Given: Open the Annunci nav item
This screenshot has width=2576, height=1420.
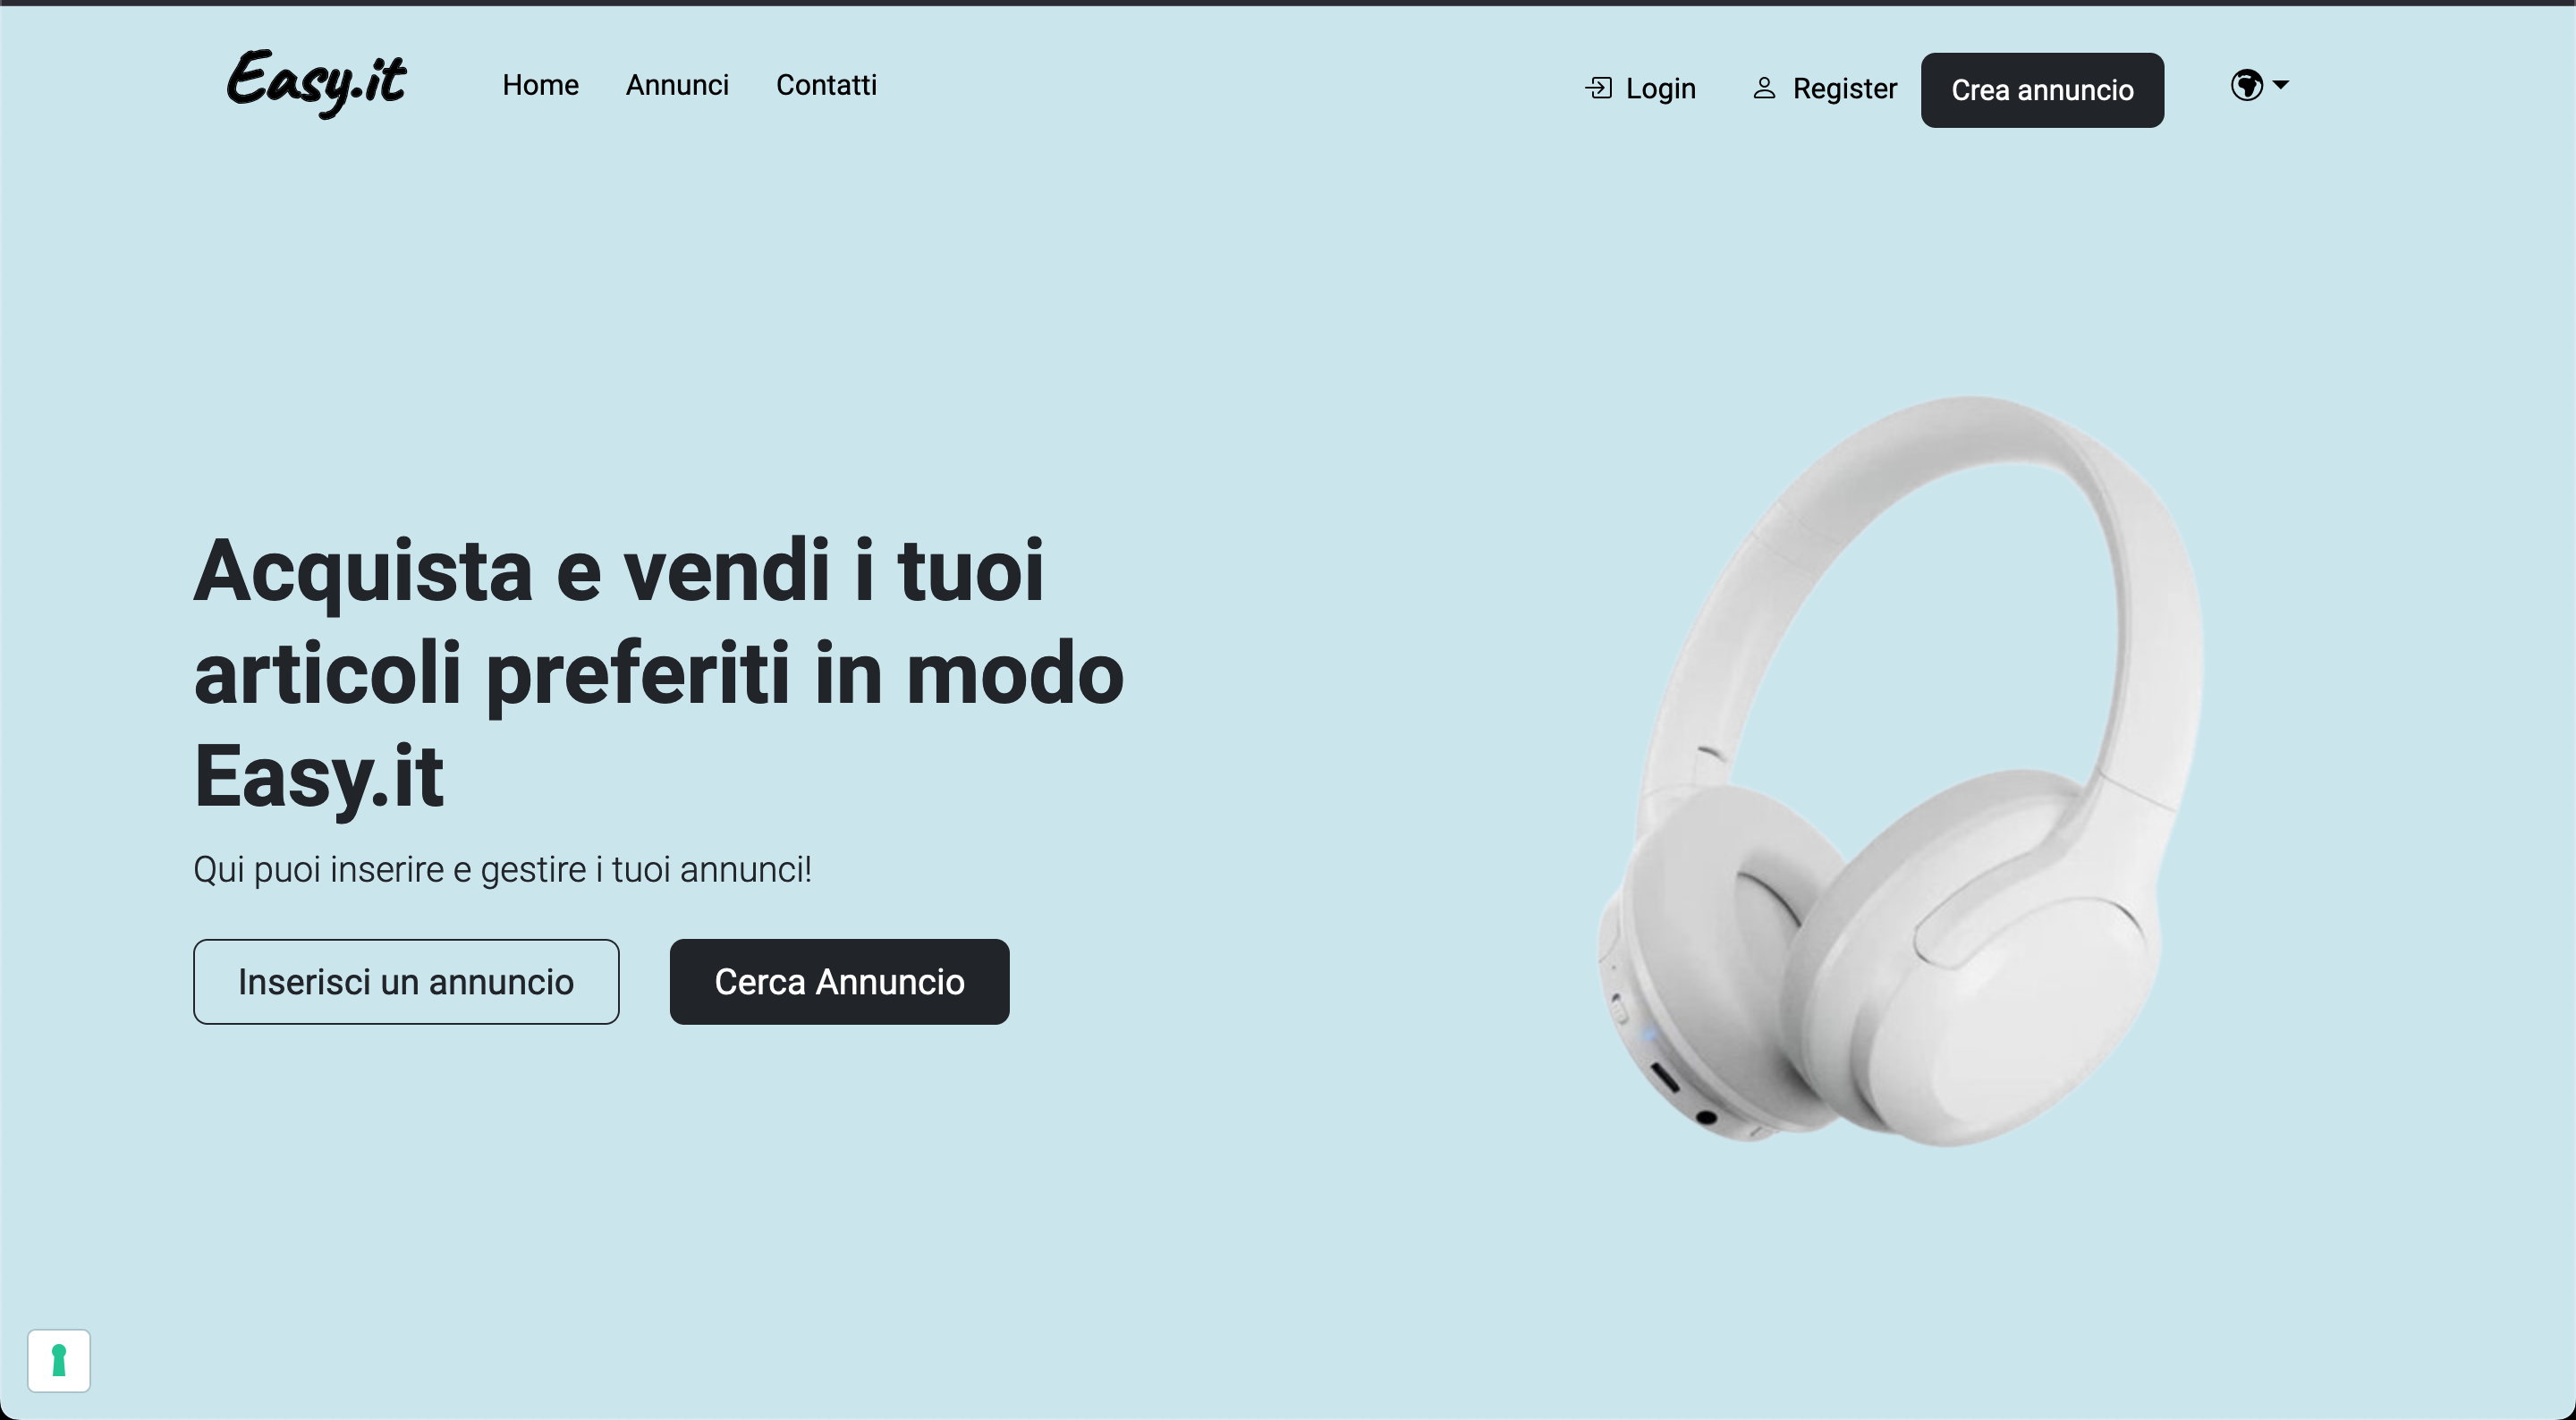Looking at the screenshot, I should coord(677,85).
